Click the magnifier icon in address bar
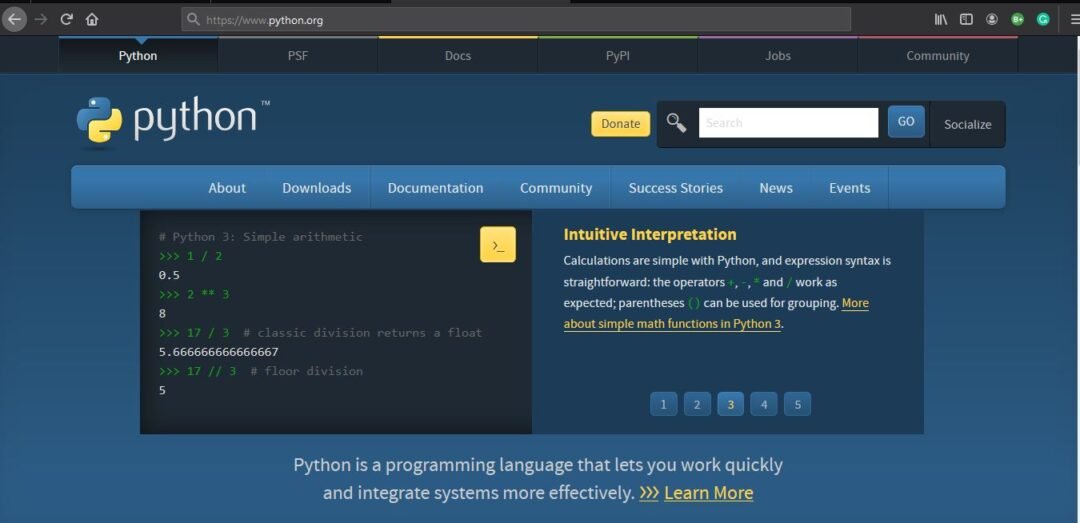This screenshot has width=1080, height=523. [x=194, y=19]
